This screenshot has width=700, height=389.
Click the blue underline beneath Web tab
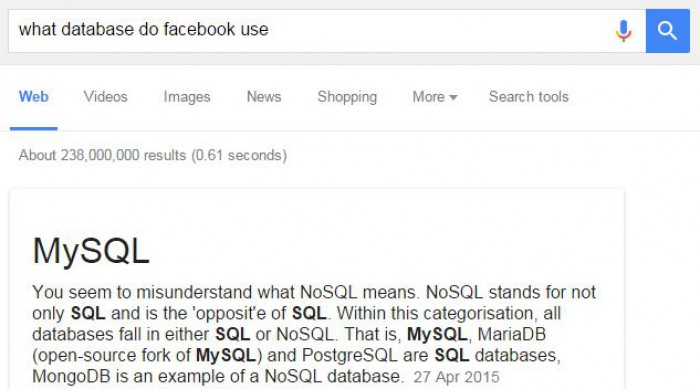33,129
